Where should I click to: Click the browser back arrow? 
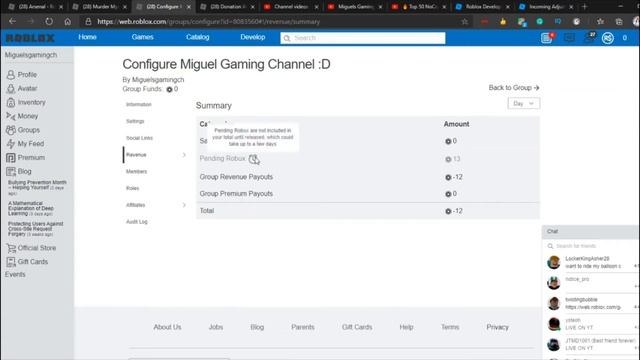12,22
